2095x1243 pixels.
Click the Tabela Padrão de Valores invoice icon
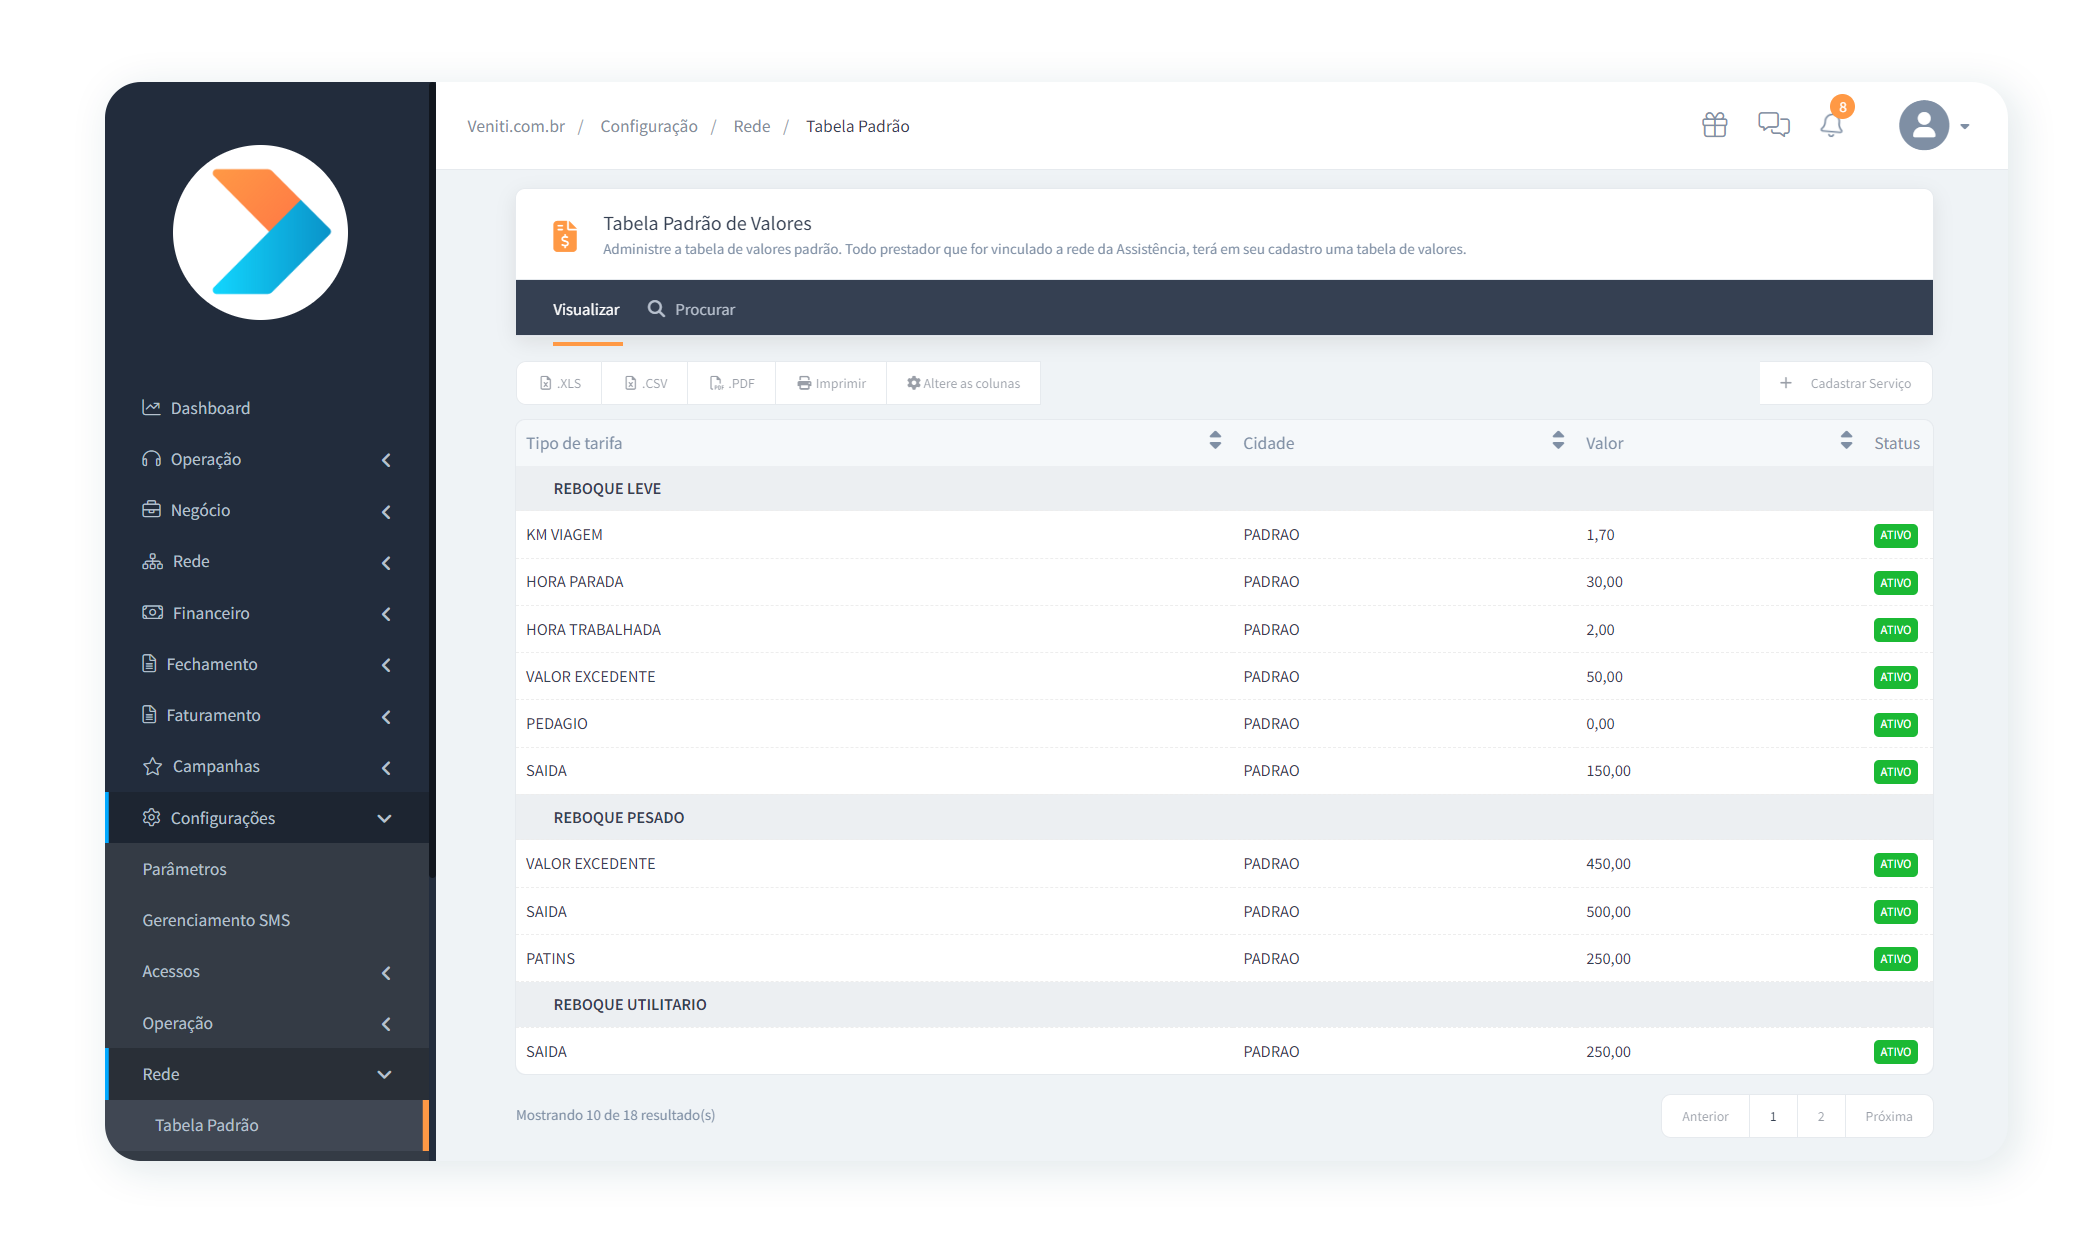tap(565, 236)
